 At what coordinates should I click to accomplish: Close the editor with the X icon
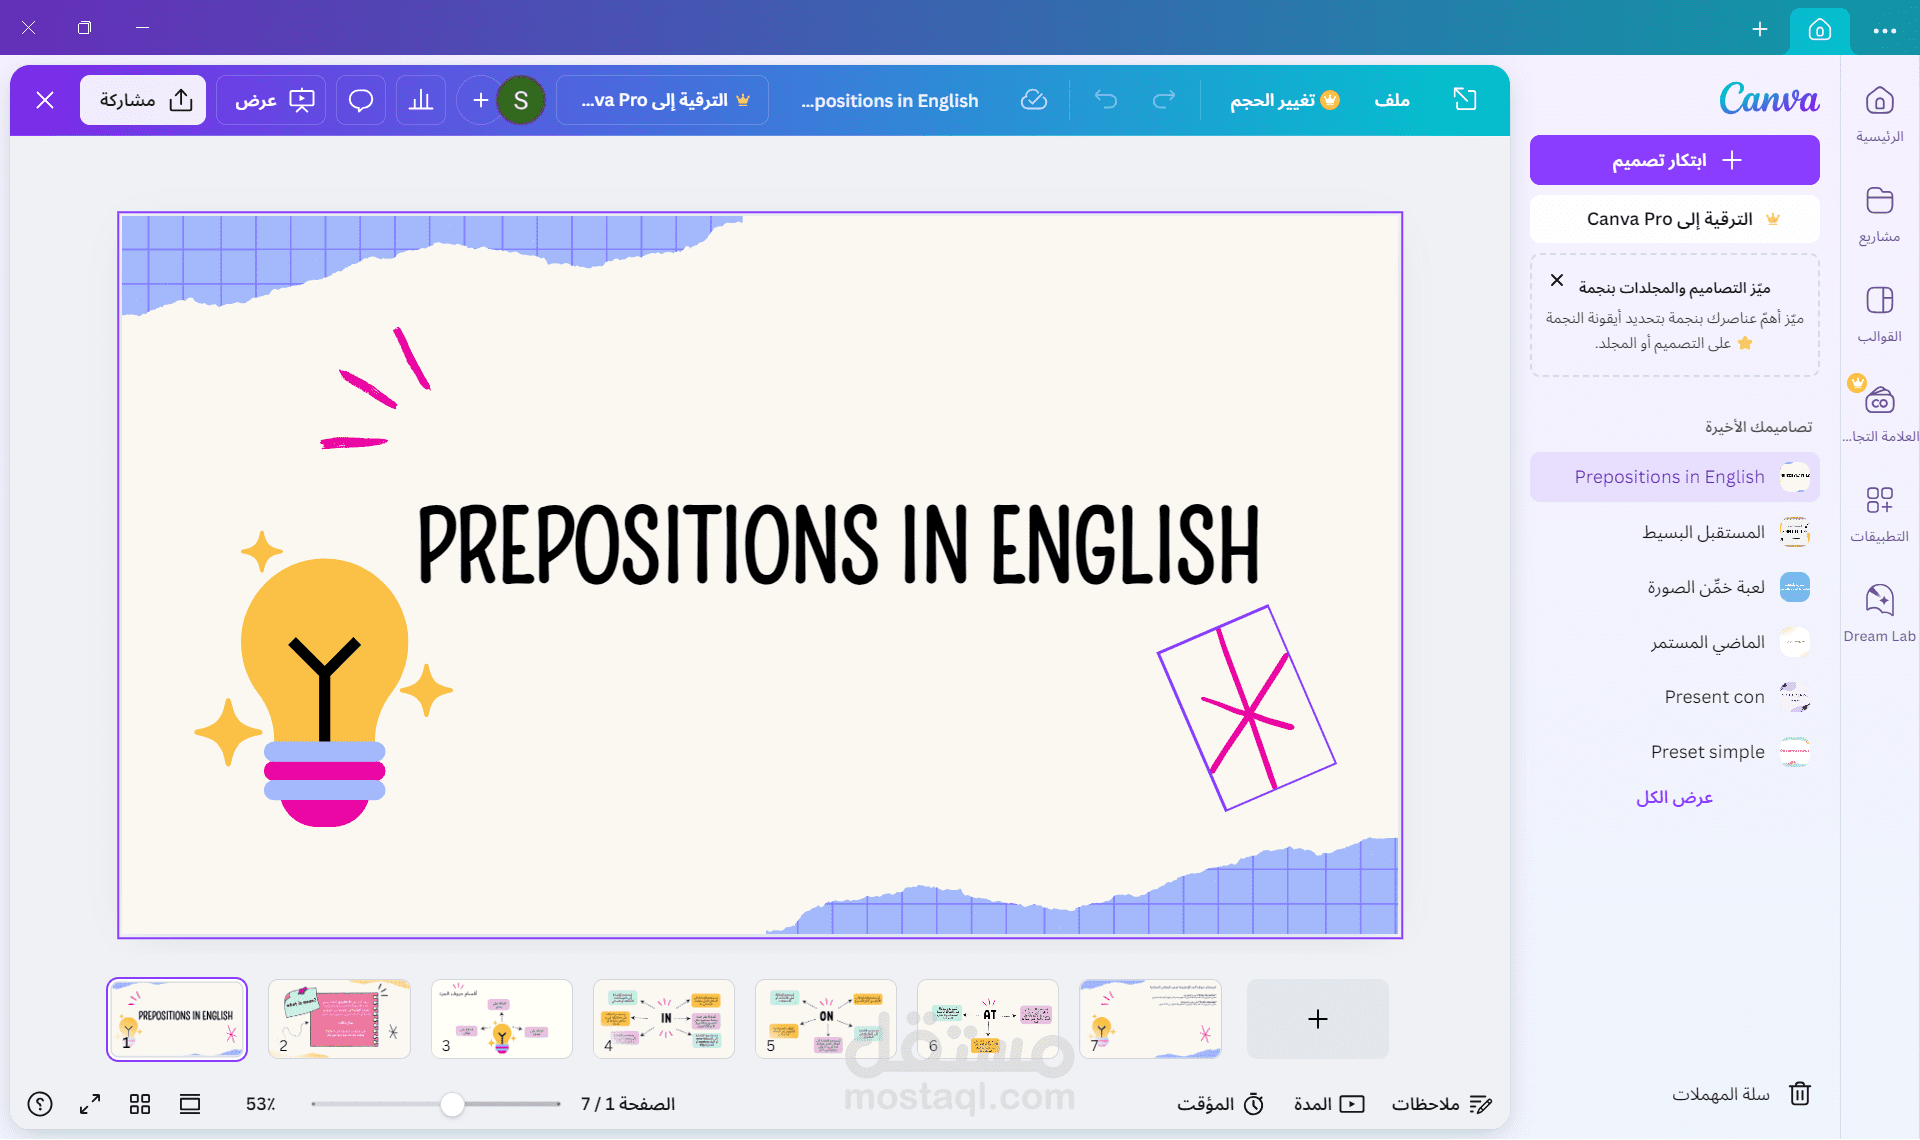[45, 100]
